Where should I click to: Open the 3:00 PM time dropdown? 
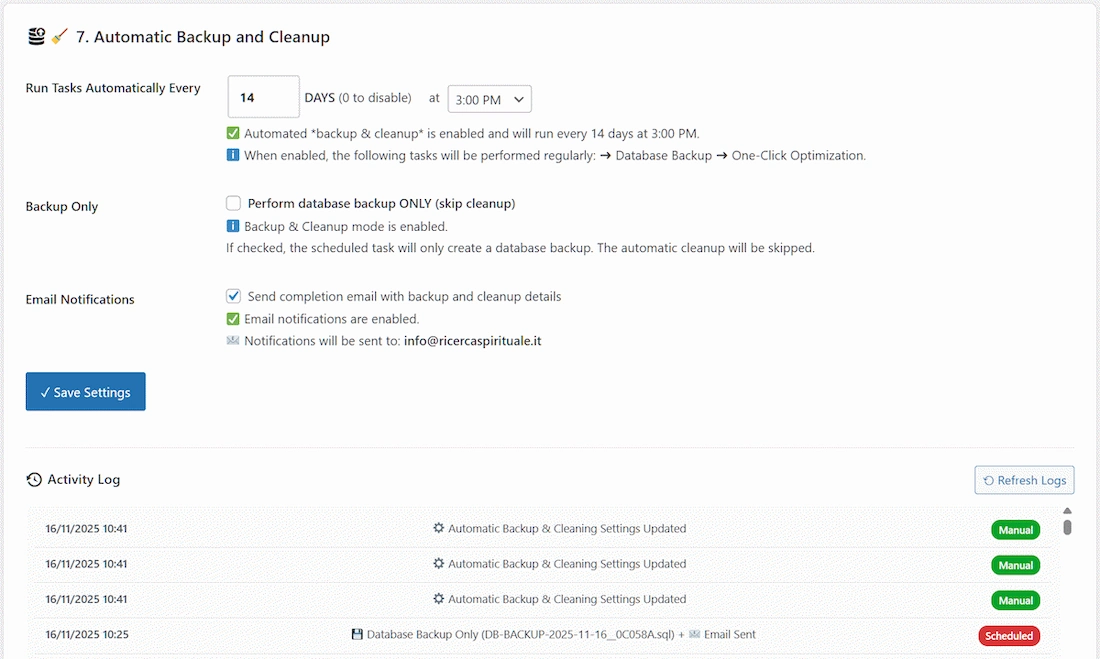pyautogui.click(x=490, y=99)
